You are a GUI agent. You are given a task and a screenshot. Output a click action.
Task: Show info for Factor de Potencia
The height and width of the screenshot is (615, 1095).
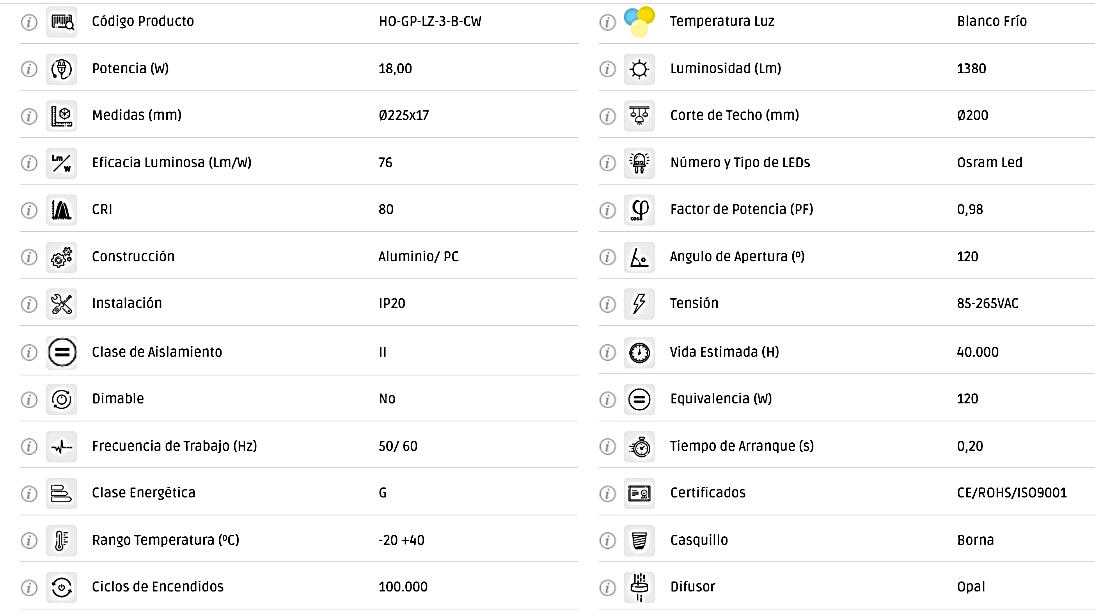coord(607,210)
